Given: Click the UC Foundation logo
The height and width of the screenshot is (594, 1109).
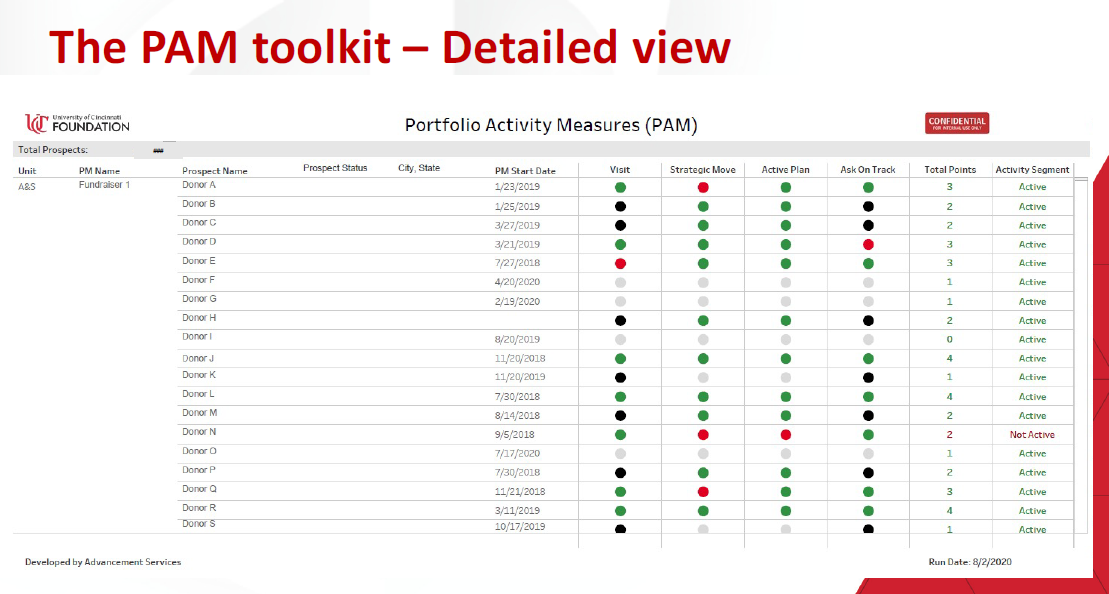Looking at the screenshot, I should pyautogui.click(x=77, y=124).
